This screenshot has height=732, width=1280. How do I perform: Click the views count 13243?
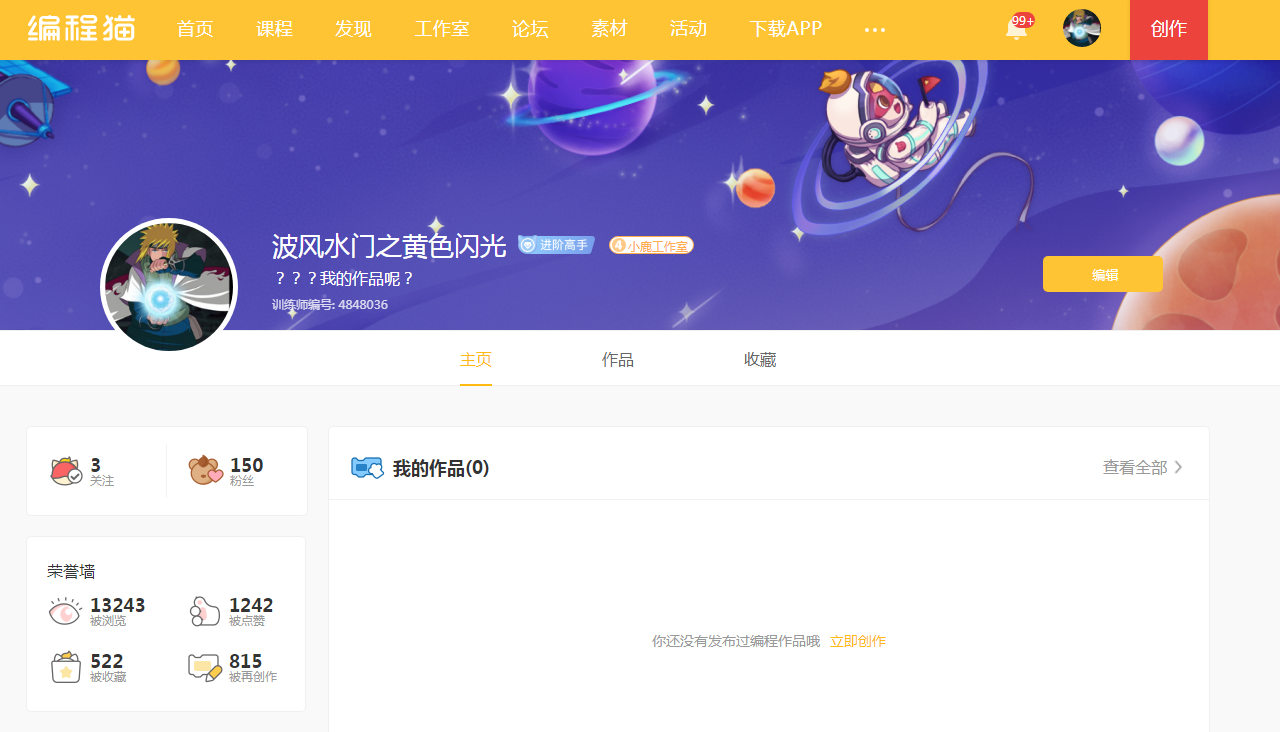pos(117,605)
